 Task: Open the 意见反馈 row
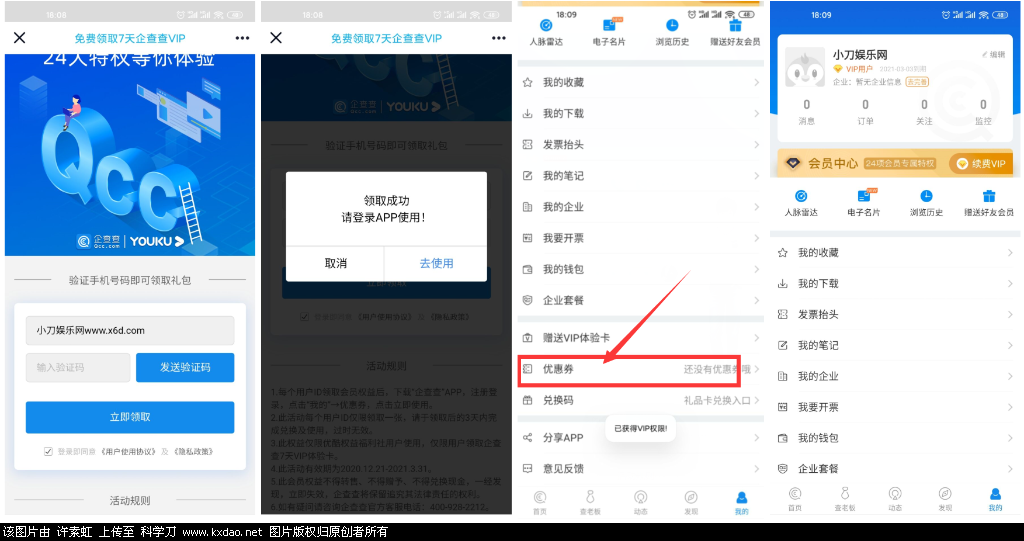(641, 468)
